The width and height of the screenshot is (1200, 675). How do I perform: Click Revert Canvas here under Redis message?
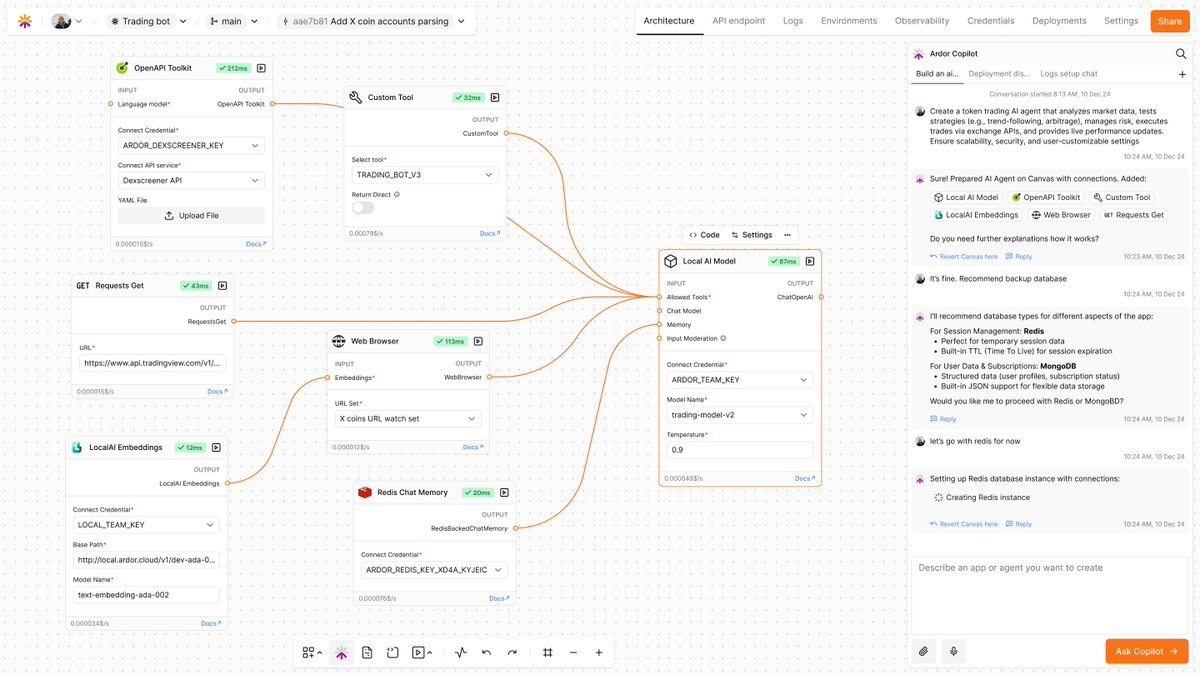(964, 524)
